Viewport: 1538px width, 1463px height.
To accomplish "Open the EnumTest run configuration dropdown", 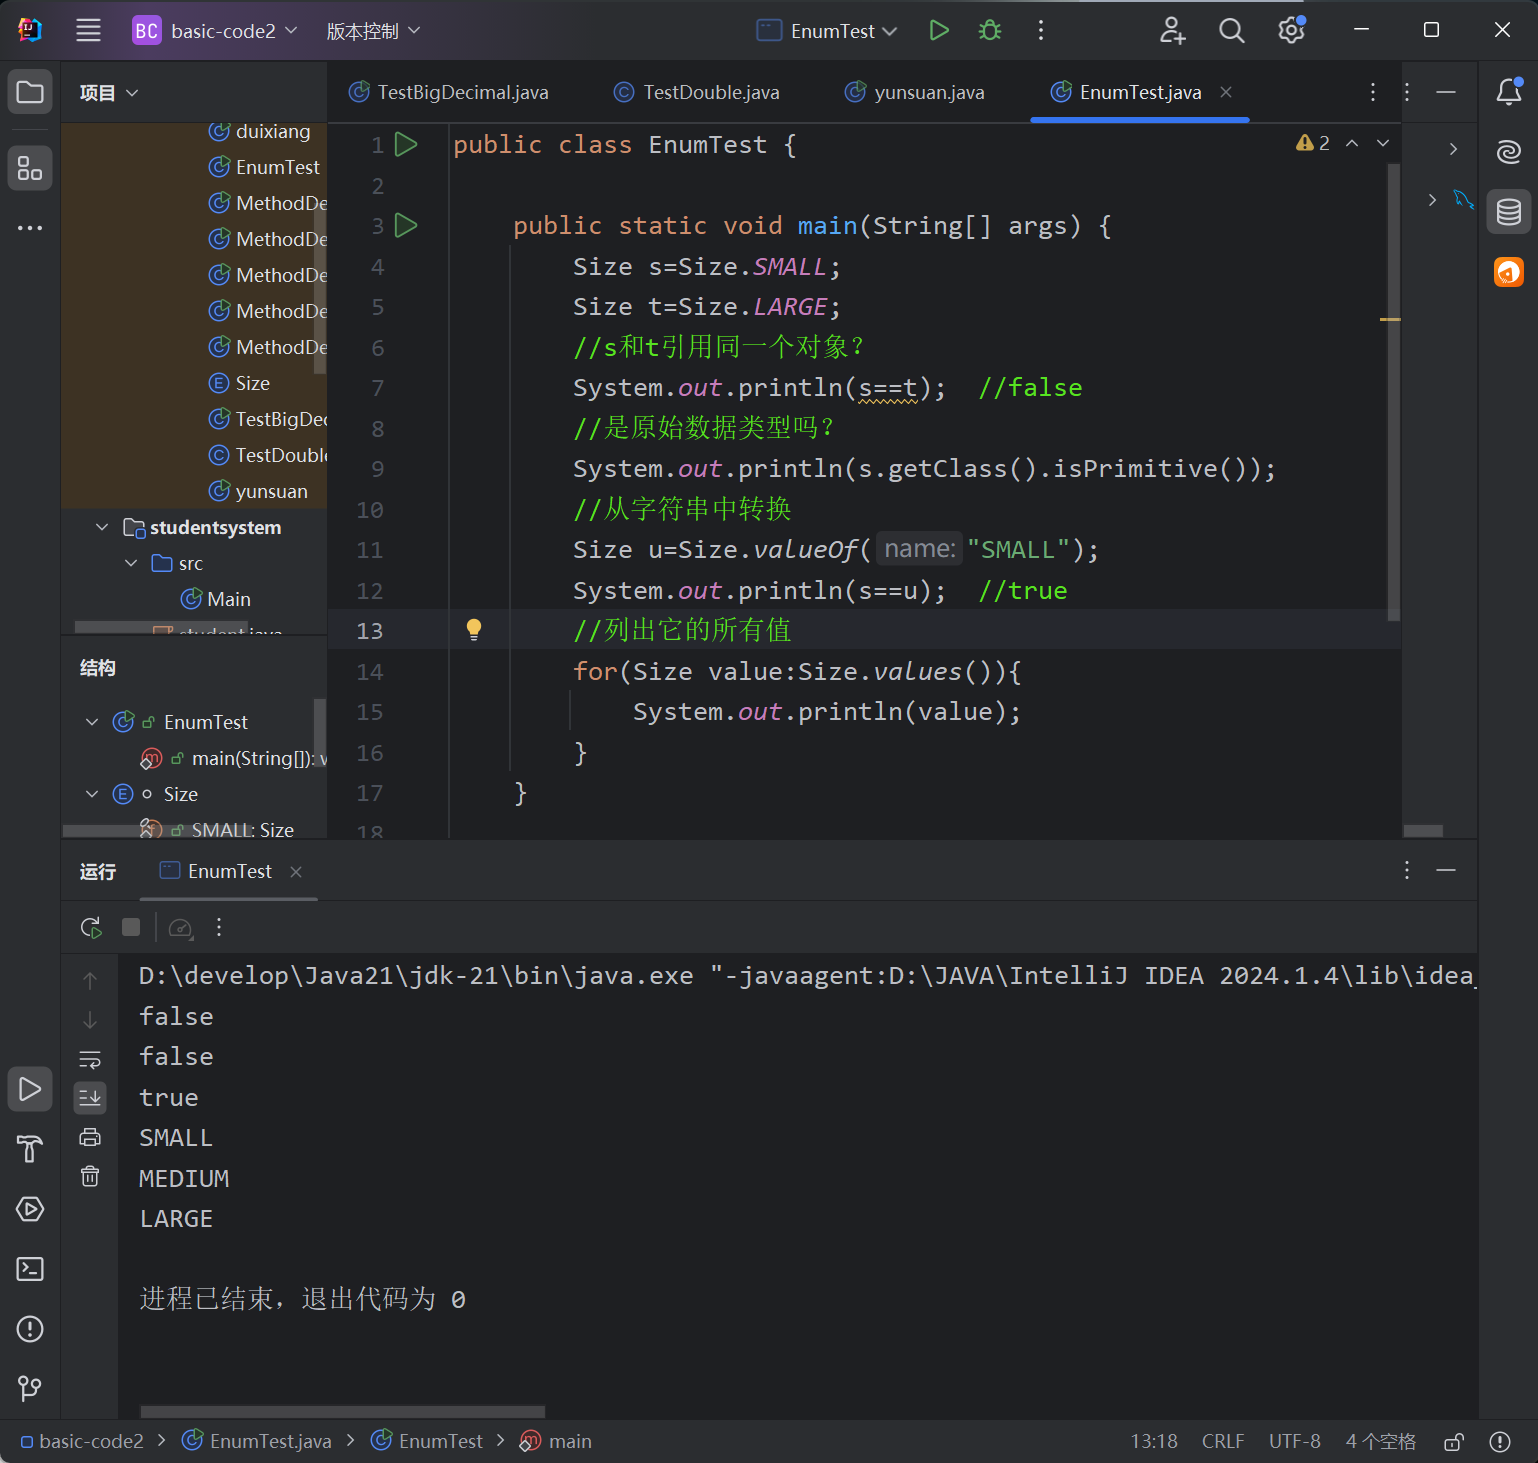I will click(x=827, y=31).
